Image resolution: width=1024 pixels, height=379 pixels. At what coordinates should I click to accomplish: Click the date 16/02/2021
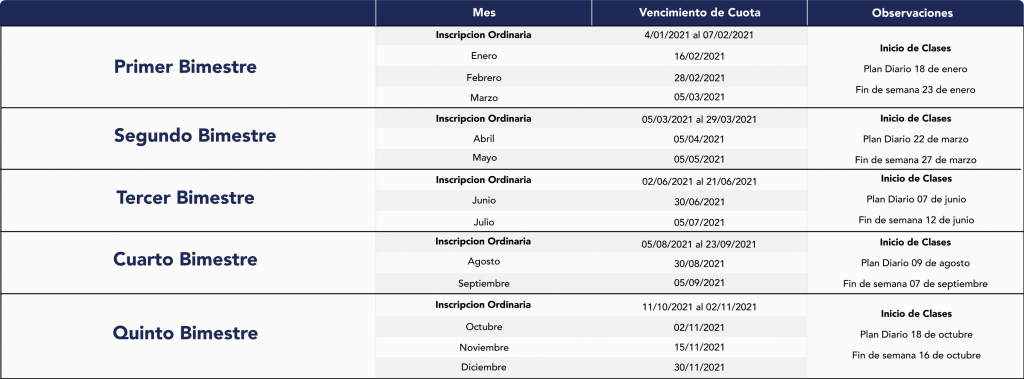699,56
